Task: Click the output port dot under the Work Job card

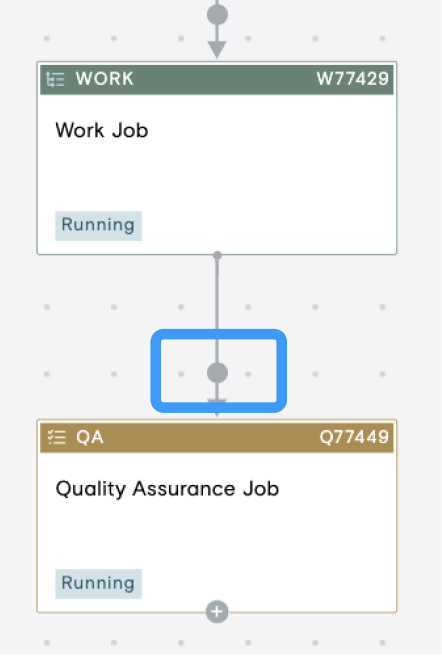Action: click(217, 255)
